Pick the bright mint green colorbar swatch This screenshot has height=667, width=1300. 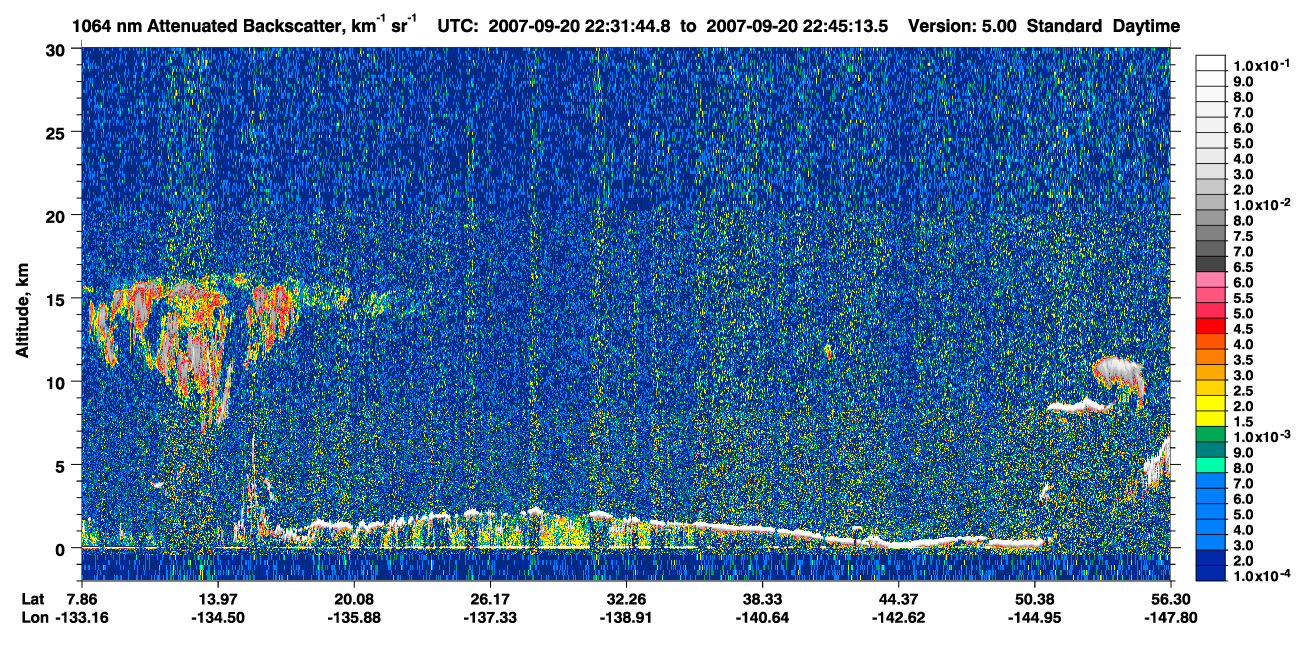point(1211,466)
